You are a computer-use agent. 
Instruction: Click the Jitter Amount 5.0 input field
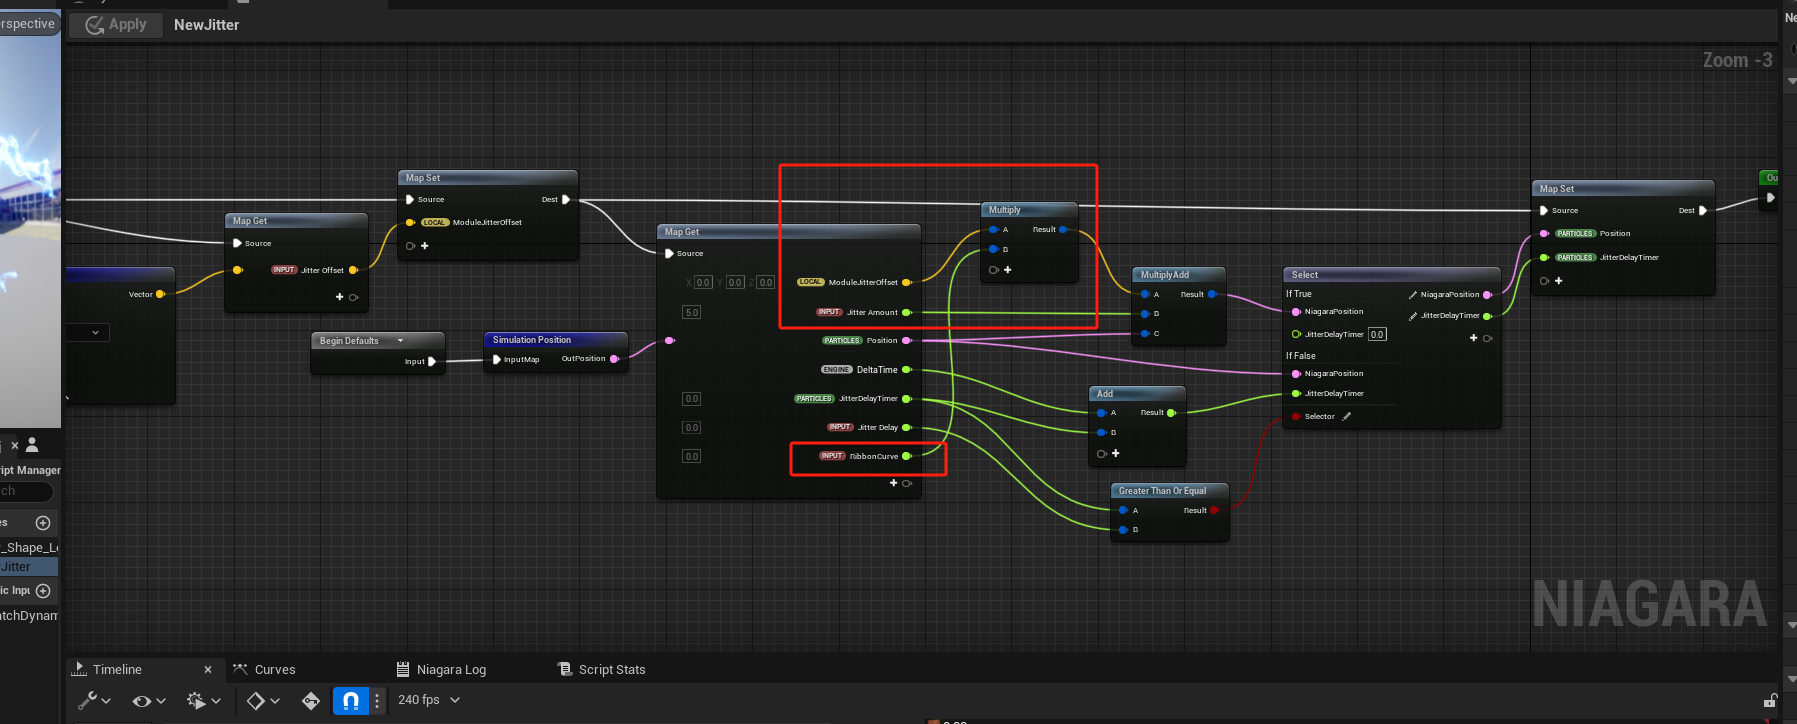(x=692, y=313)
